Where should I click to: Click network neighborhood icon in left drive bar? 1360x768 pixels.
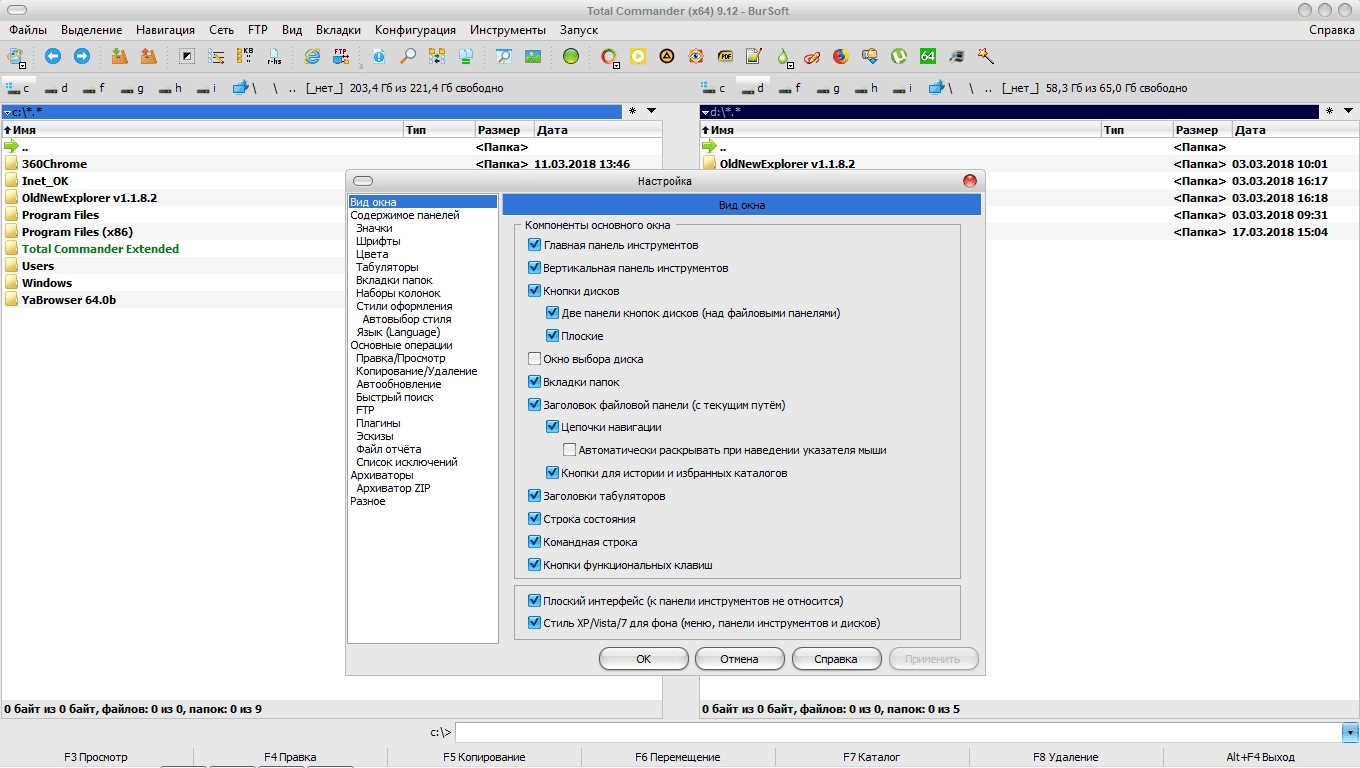(244, 88)
